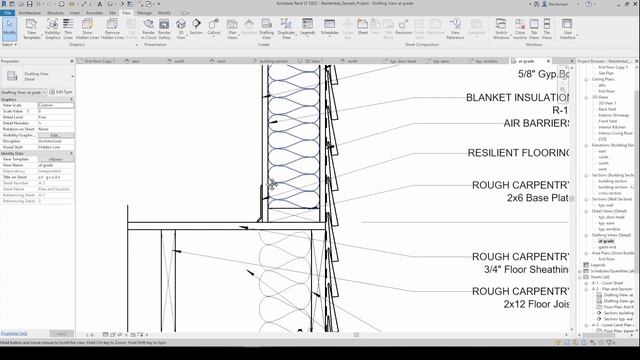Viewport: 640px width, 360px height.
Task: Open the Select dropdown under Modify
Action: (9, 44)
